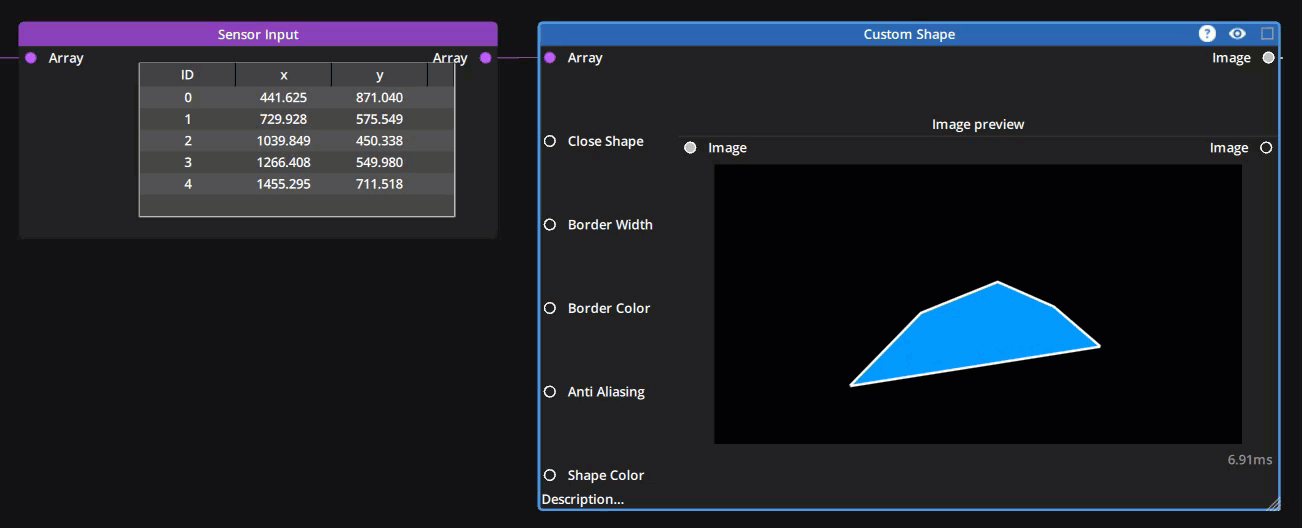
Task: Select the Sensor Input node title bar
Action: click(258, 34)
